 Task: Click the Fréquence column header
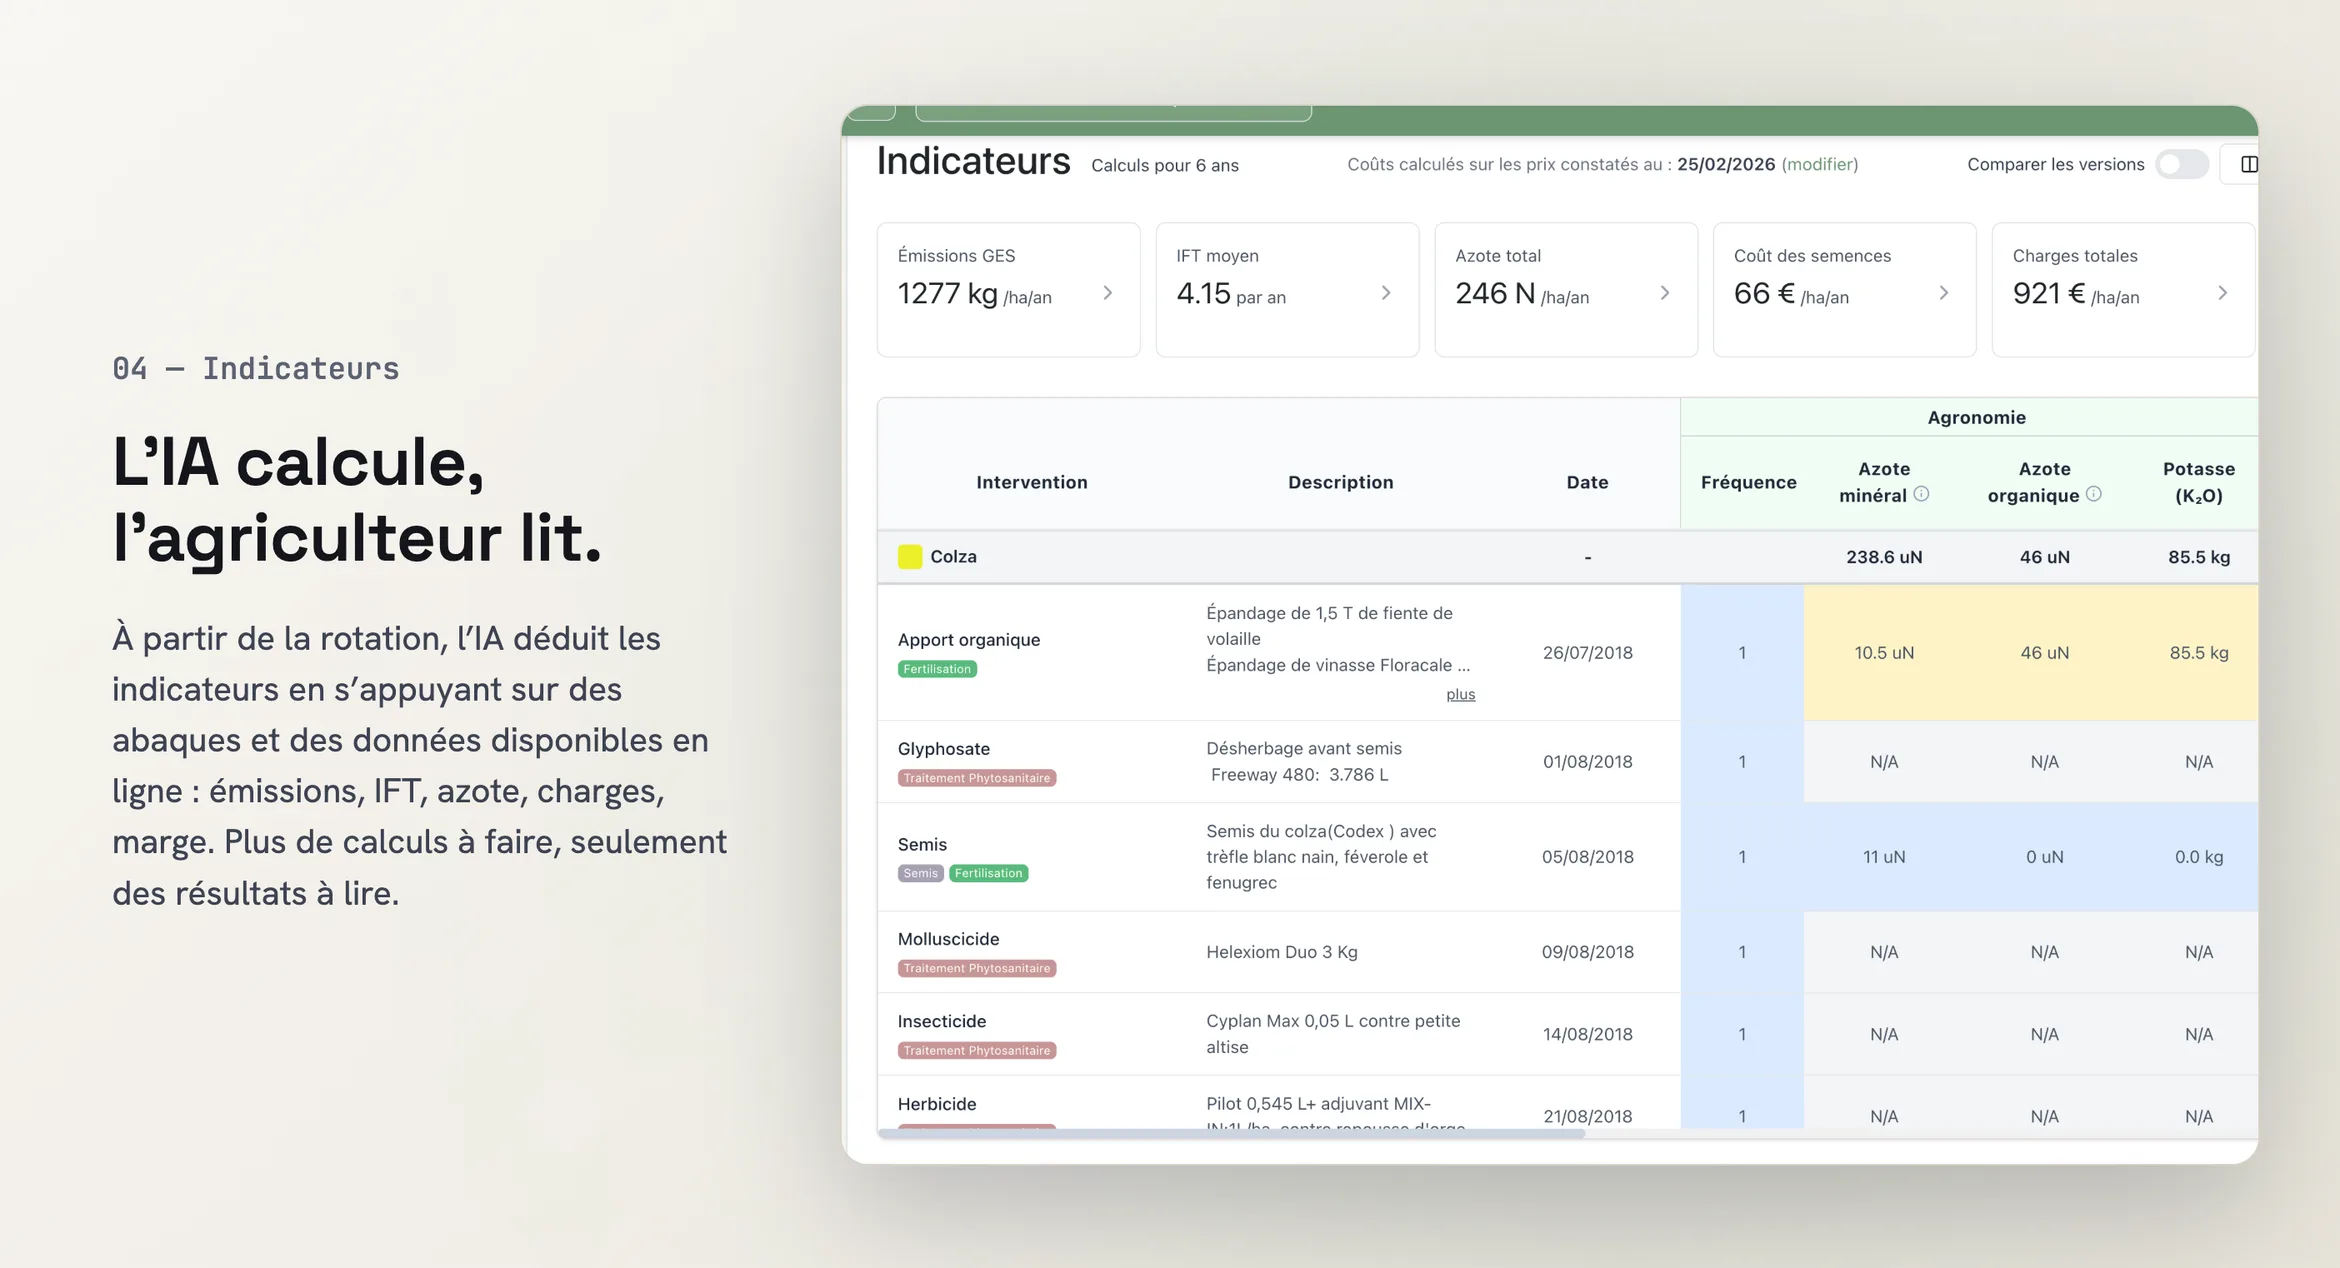pos(1748,482)
